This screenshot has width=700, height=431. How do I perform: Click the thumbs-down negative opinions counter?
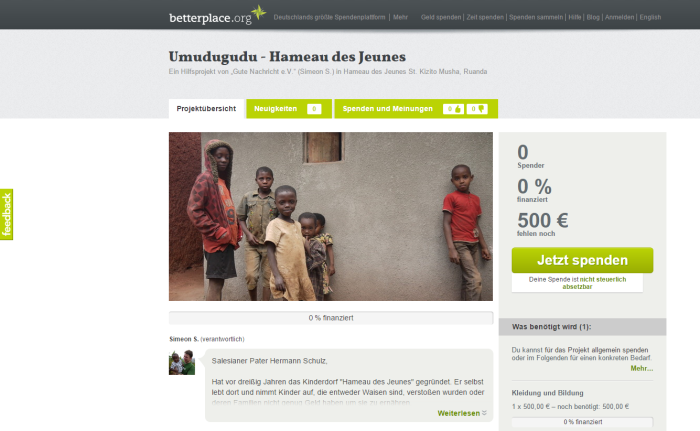point(477,109)
